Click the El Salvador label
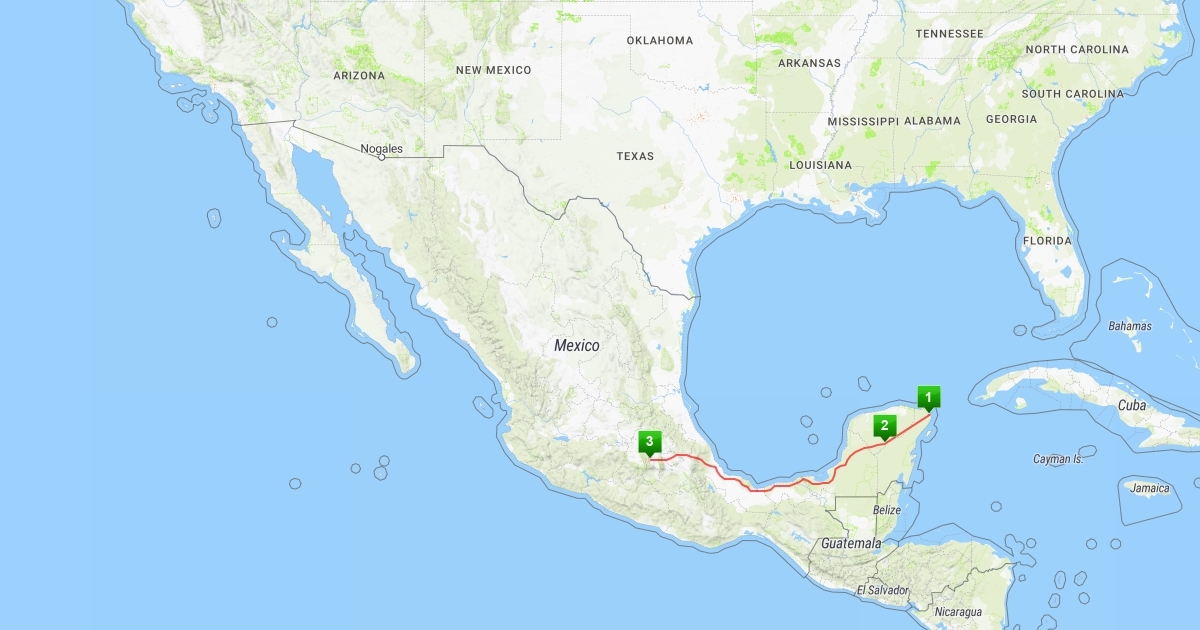 pyautogui.click(x=883, y=590)
